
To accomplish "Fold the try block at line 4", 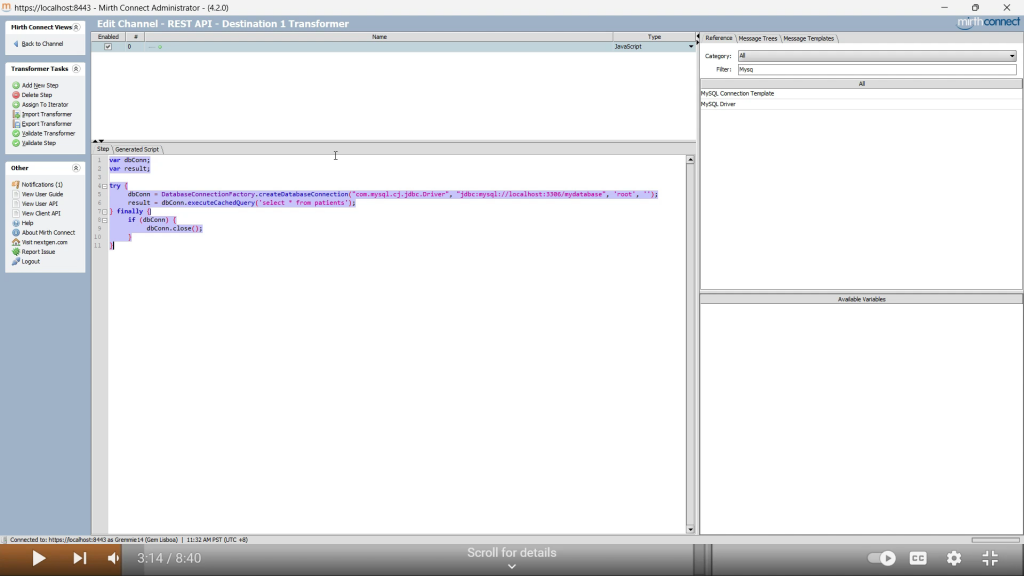I will (x=104, y=186).
